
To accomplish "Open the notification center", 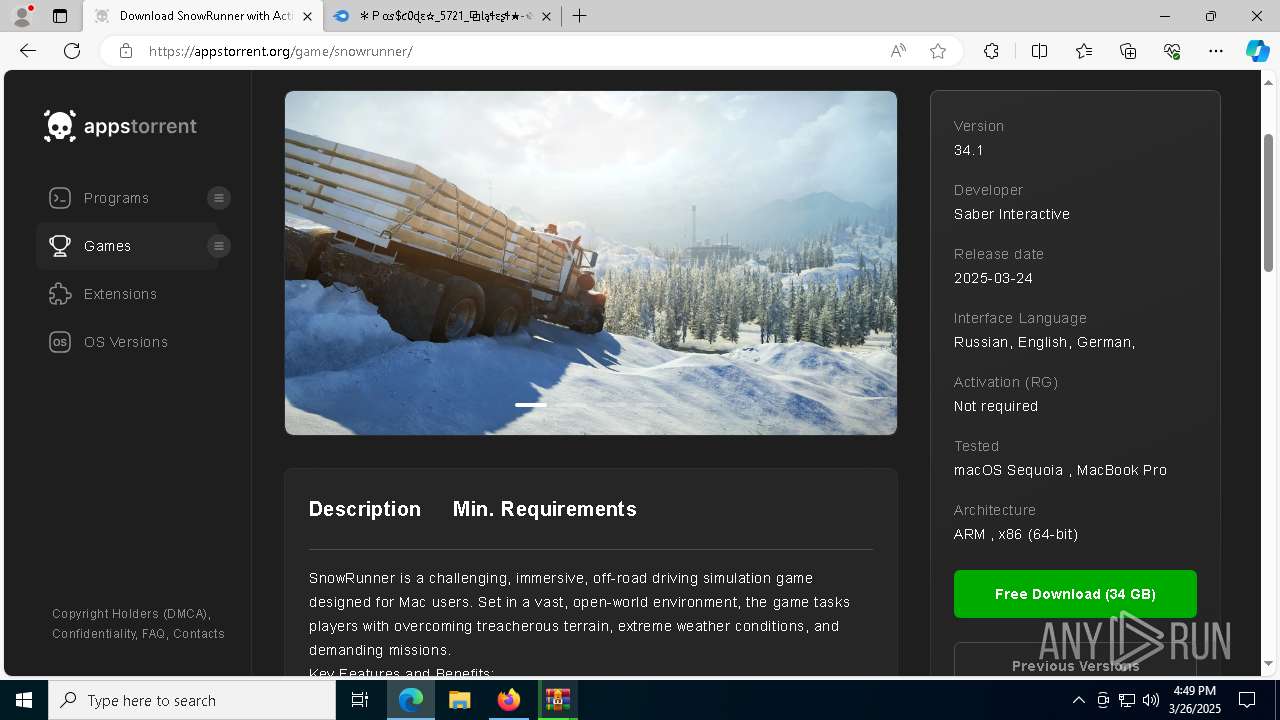I will coord(1247,700).
